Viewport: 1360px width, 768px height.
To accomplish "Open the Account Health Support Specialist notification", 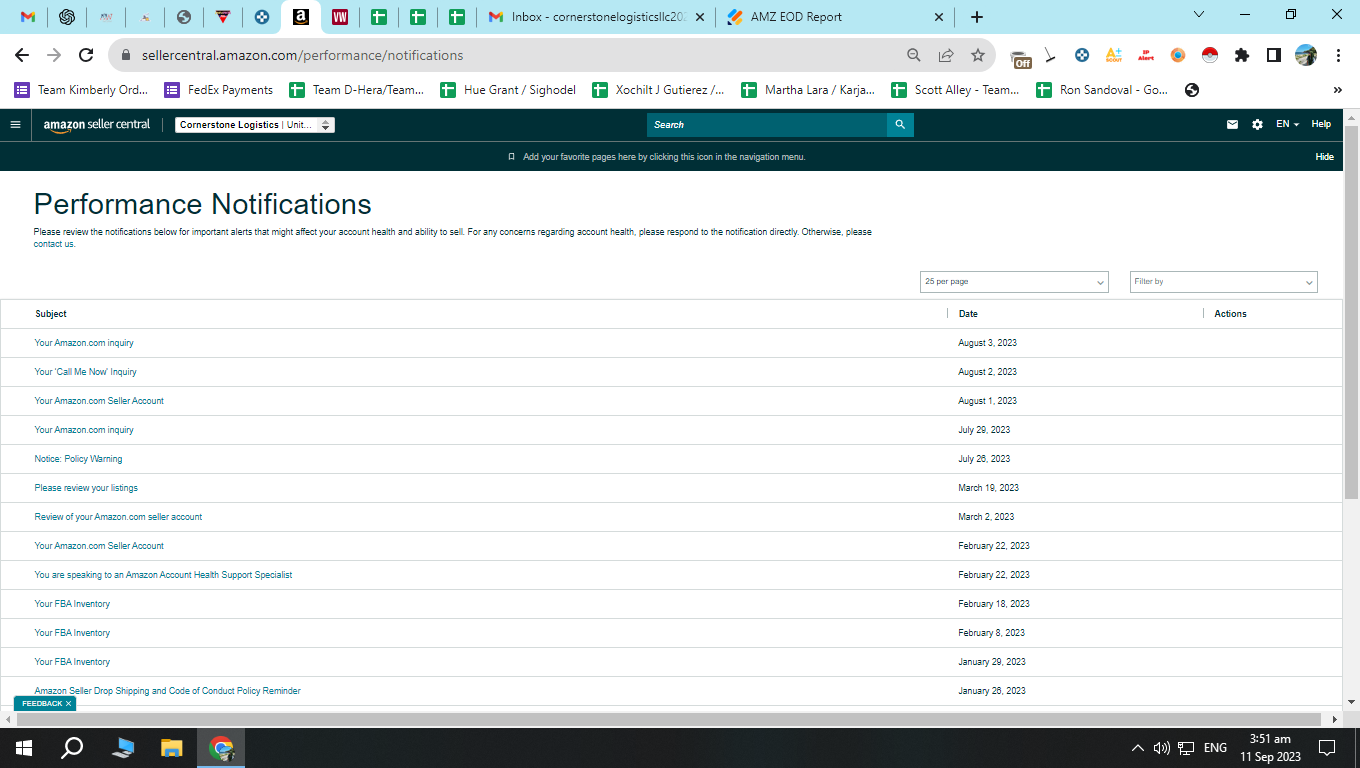I will (163, 575).
